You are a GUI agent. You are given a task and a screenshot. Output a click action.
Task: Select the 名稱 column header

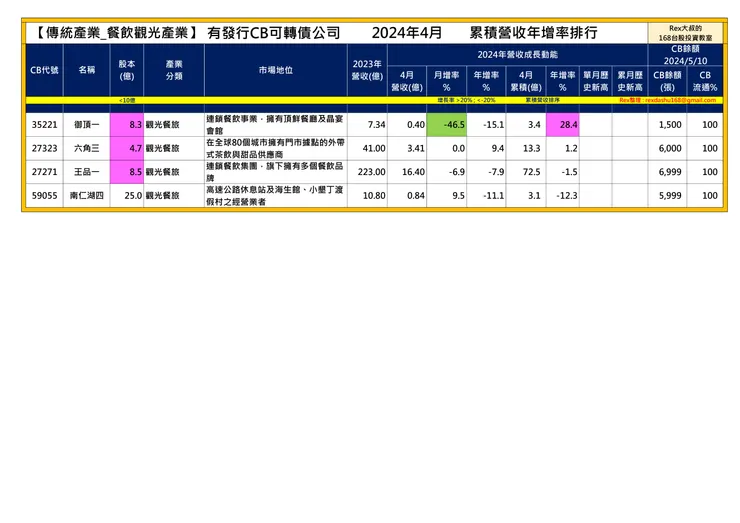(x=87, y=70)
